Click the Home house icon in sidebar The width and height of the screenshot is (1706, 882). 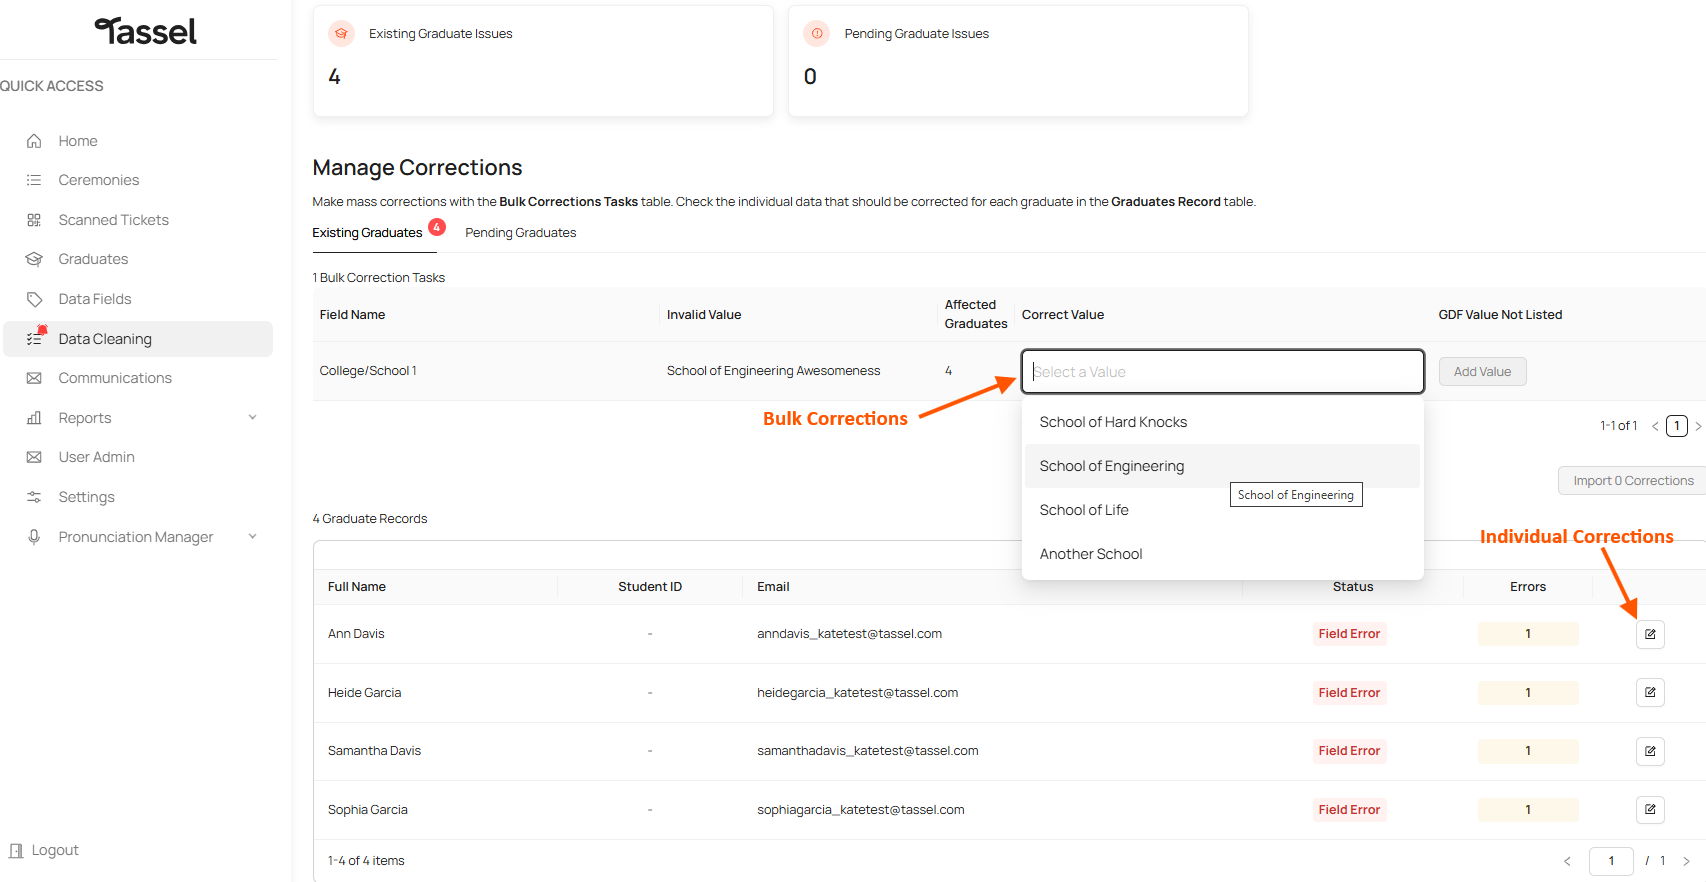(x=34, y=141)
